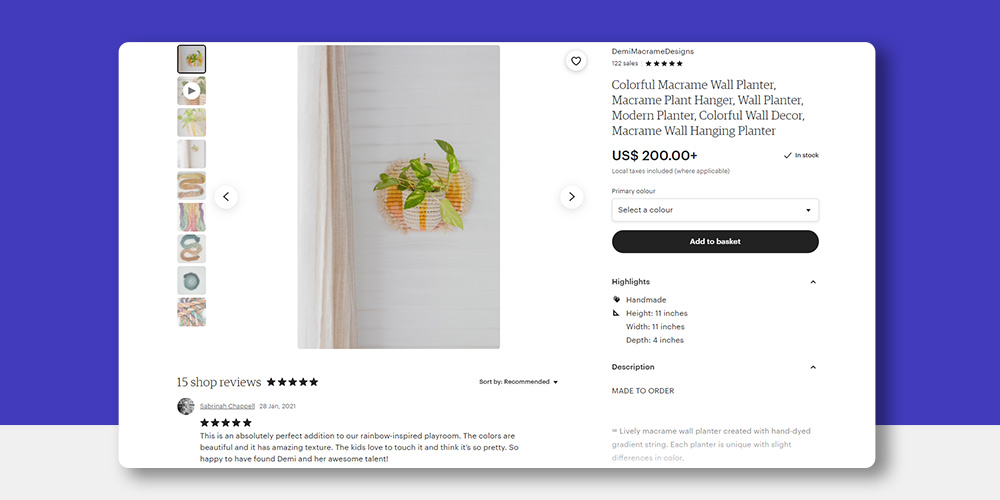Image resolution: width=1000 pixels, height=500 pixels.
Task: Go to previous product image arrow
Action: click(226, 197)
